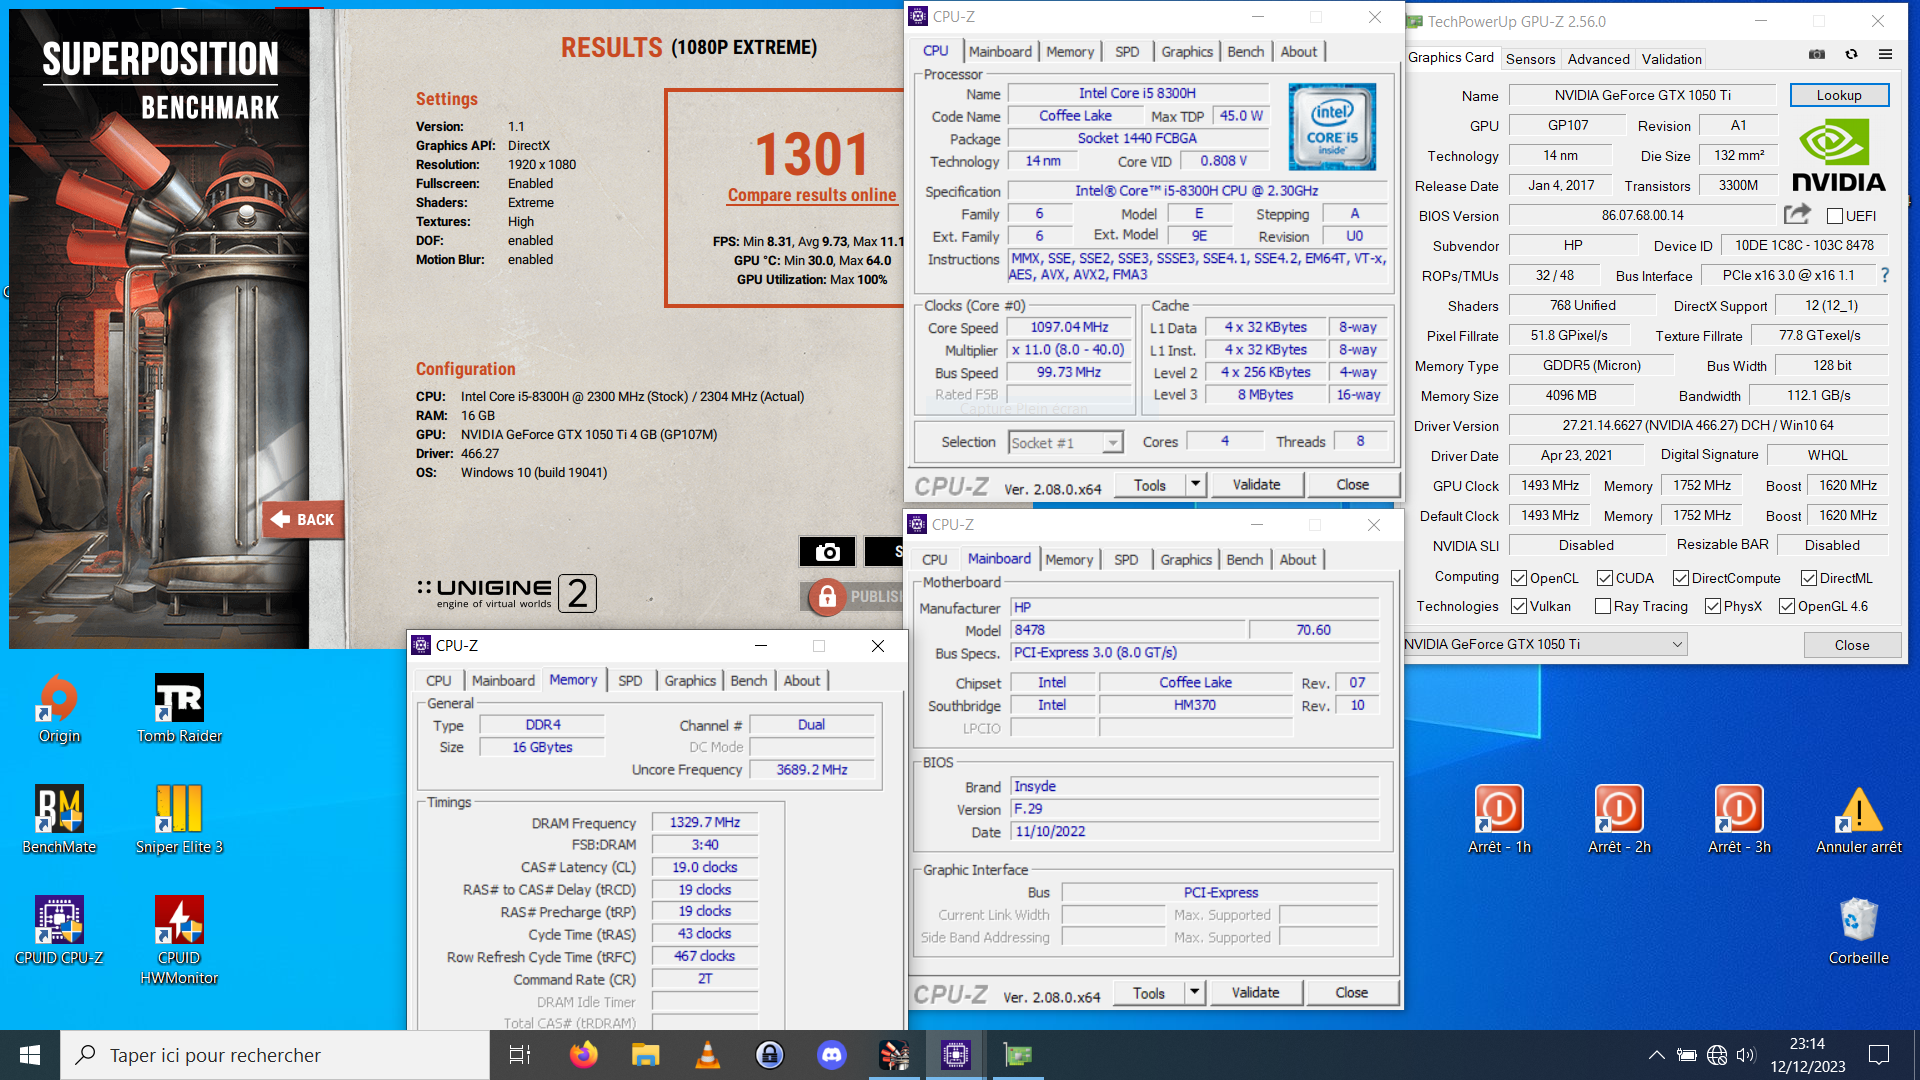Toggle the DirectCompute checkbox
The image size is (1920, 1080).
1681,578
